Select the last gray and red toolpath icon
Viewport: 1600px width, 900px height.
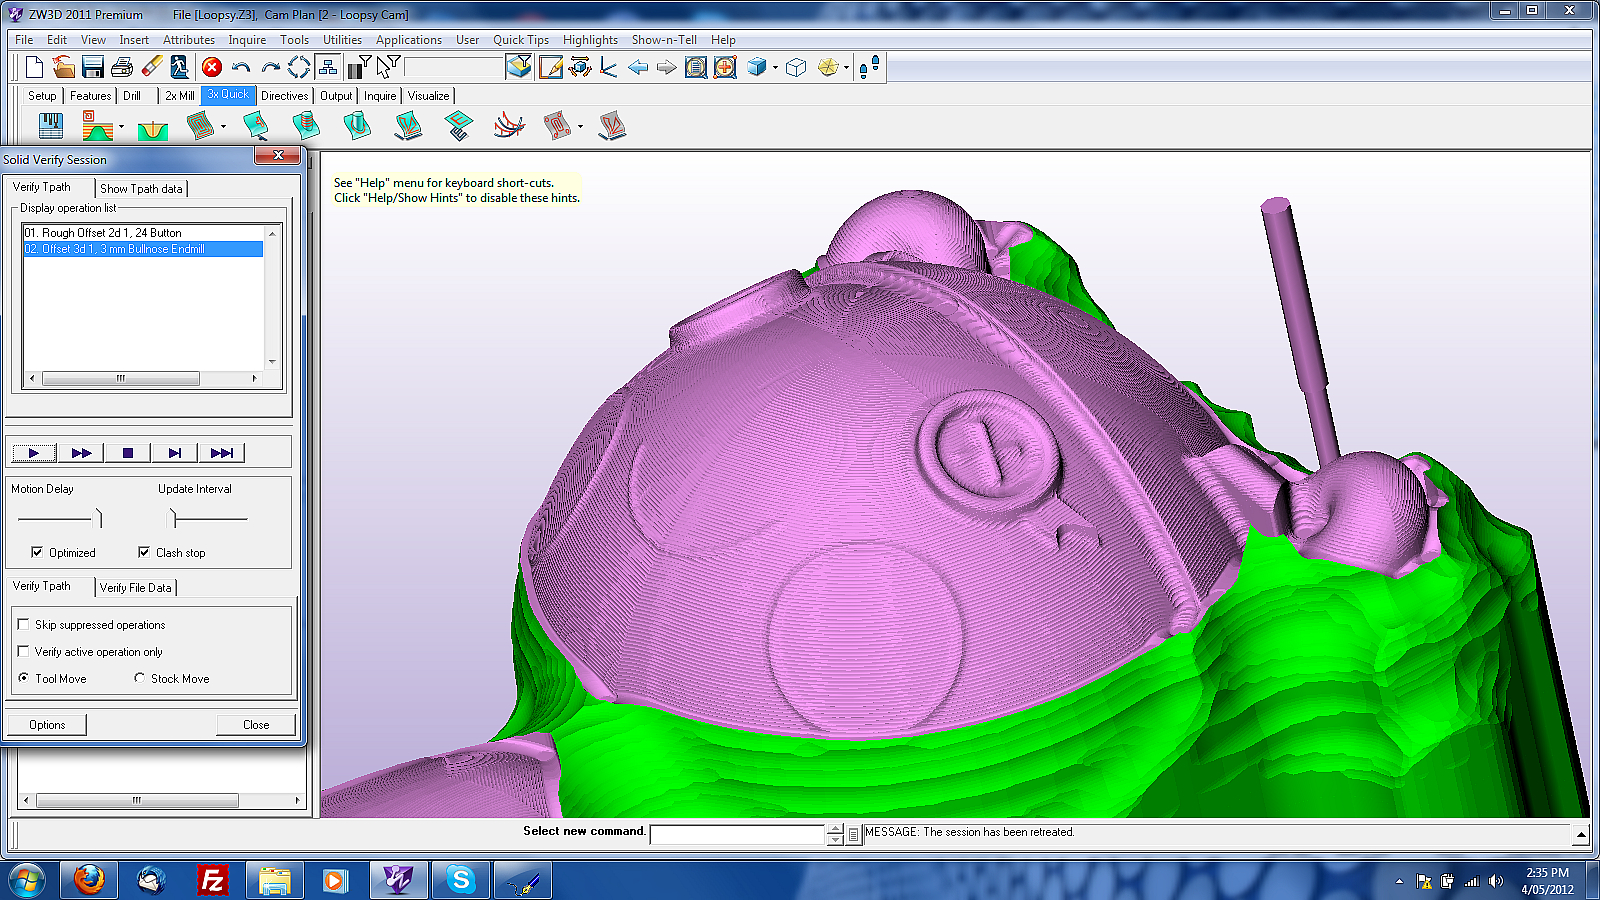tap(611, 126)
